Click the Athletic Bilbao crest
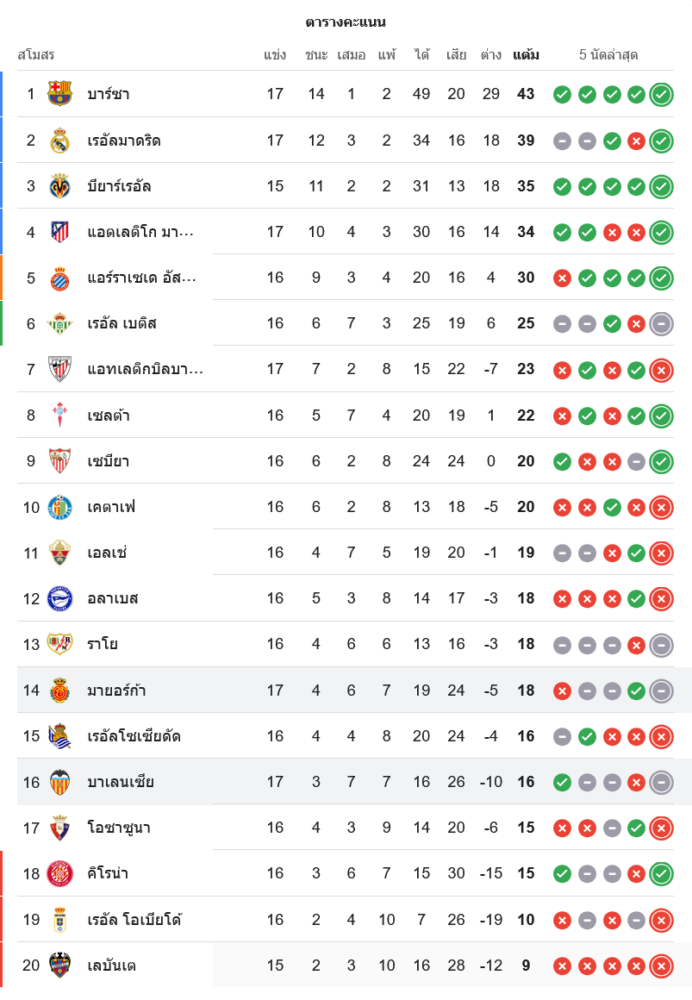Viewport: 692px width, 1000px height. pyautogui.click(x=60, y=369)
